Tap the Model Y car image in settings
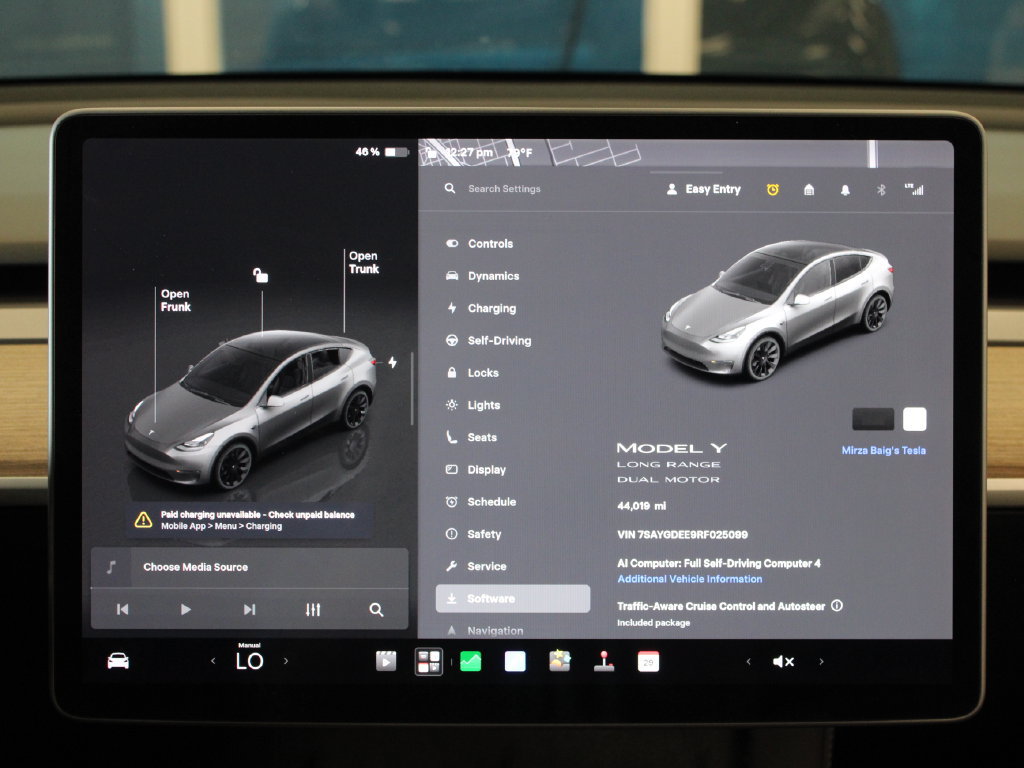1024x768 pixels. [x=776, y=311]
